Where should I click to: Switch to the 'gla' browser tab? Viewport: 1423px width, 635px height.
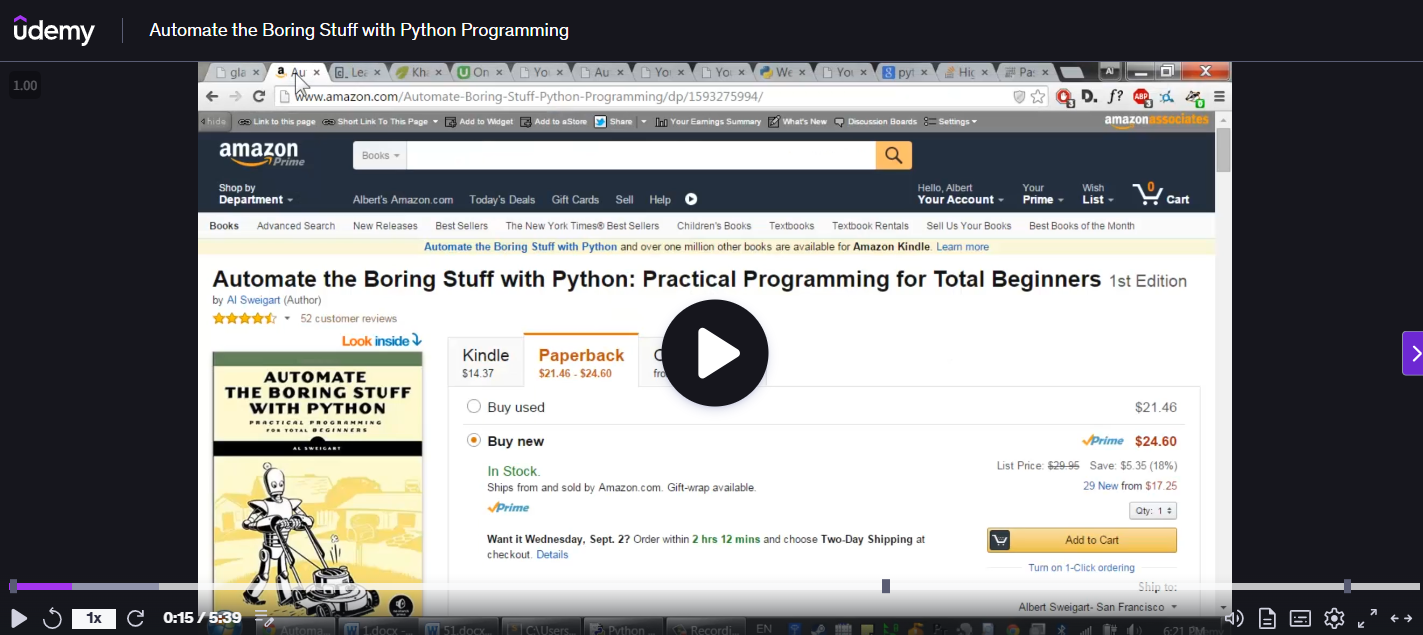coord(237,72)
